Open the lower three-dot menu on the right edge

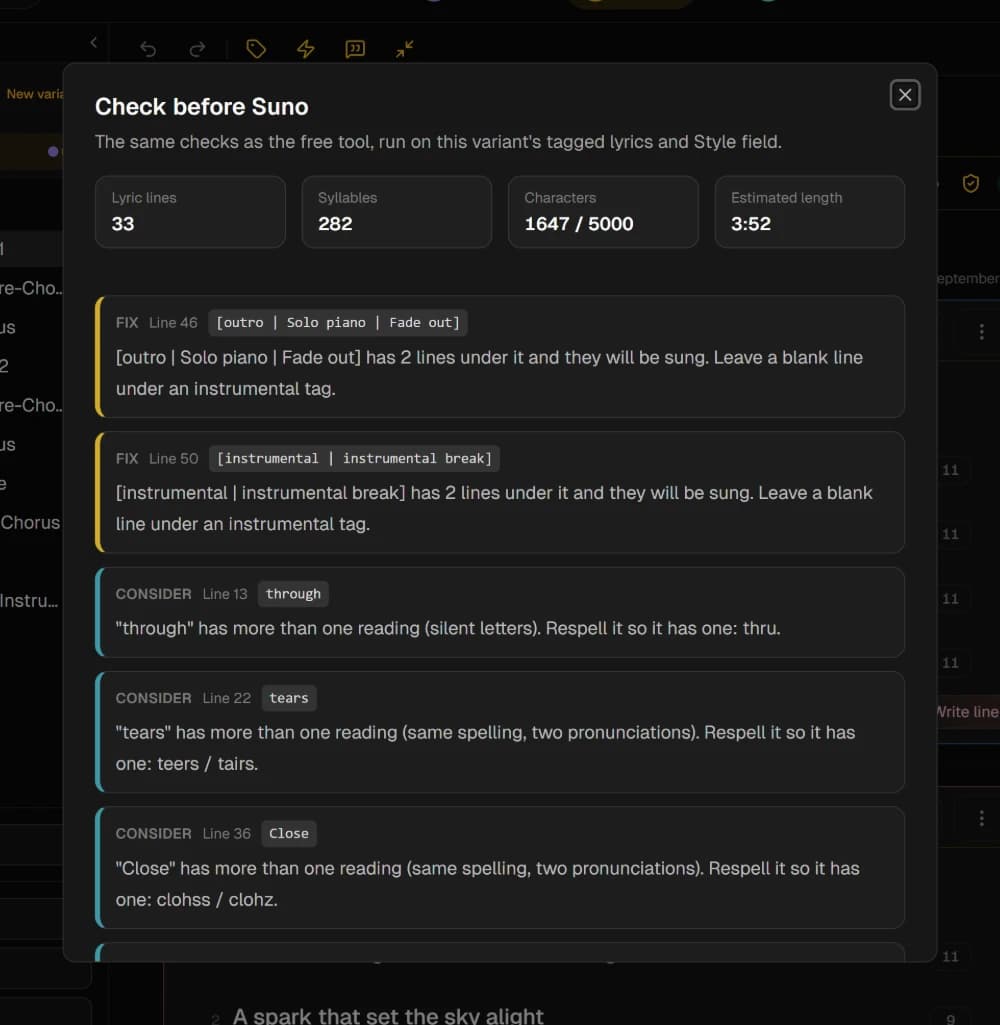coord(981,818)
